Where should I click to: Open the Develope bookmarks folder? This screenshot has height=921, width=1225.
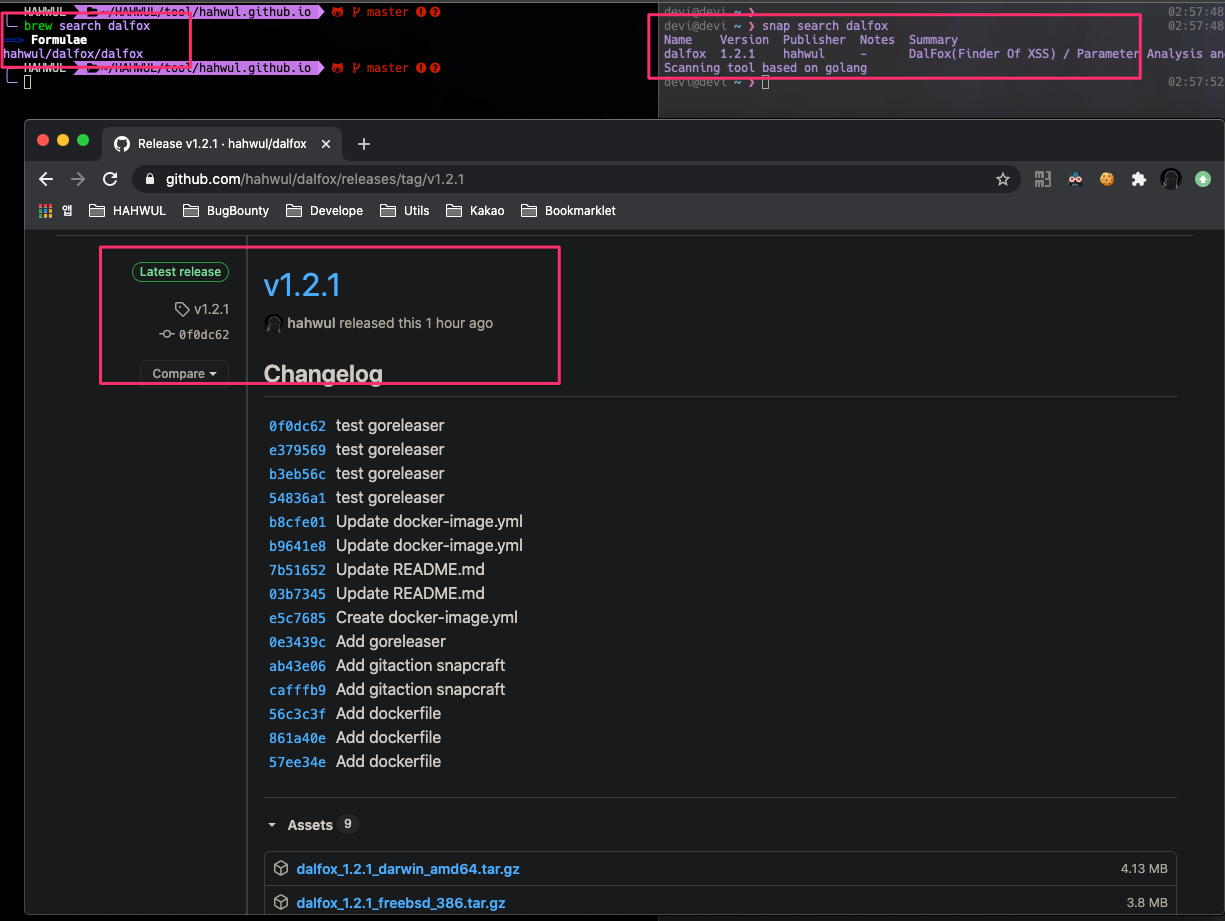(x=324, y=211)
